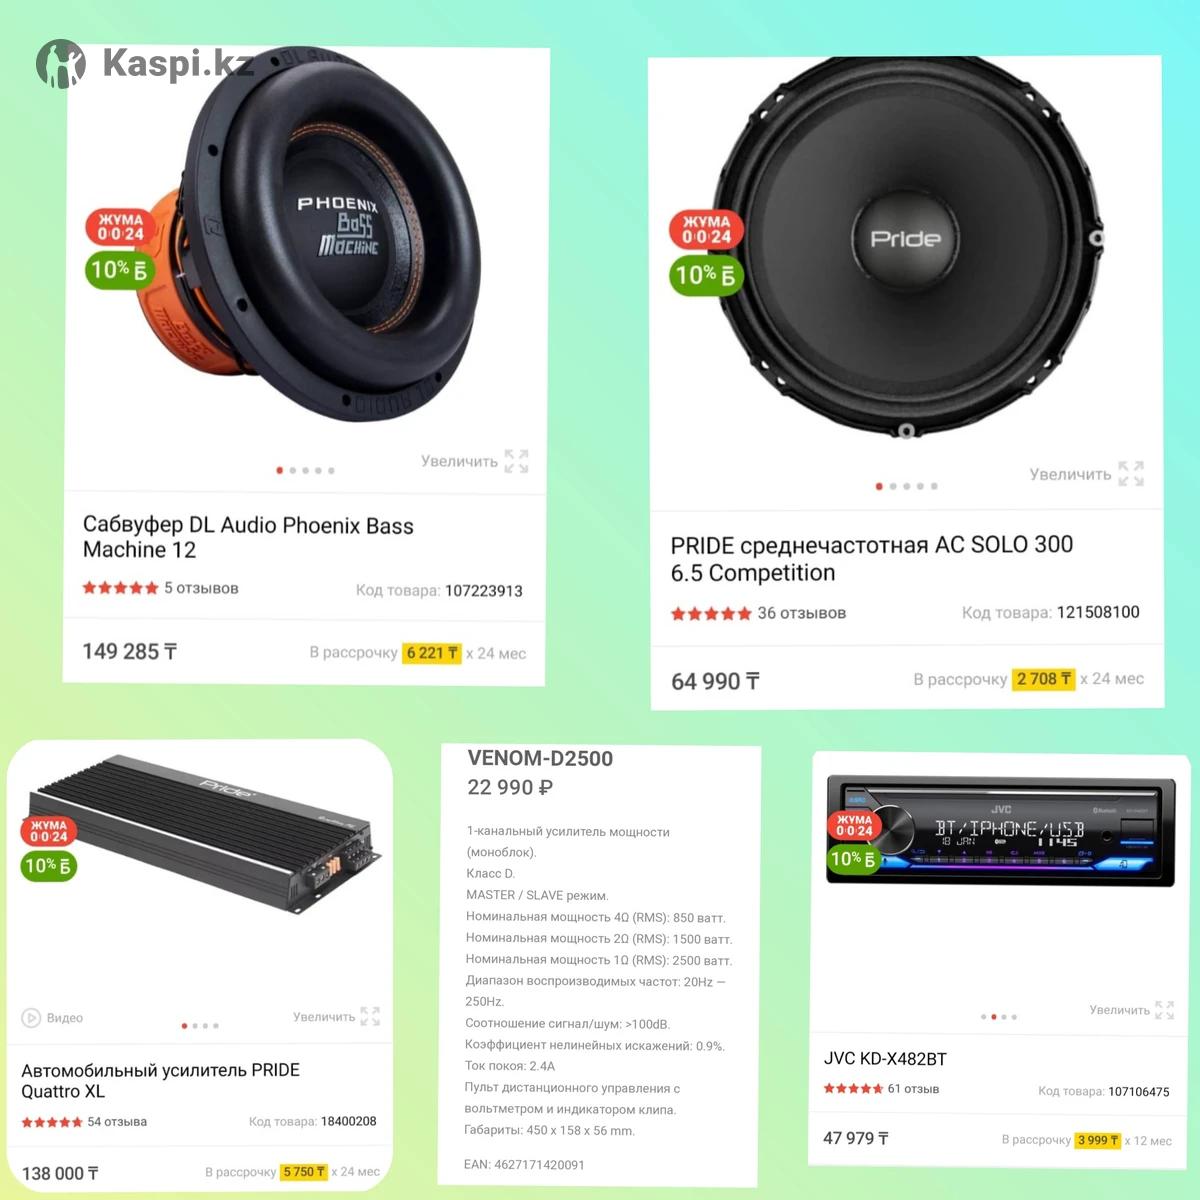Open 54 отзыва reviews for PRIDE Quattro XL

coord(117,1122)
